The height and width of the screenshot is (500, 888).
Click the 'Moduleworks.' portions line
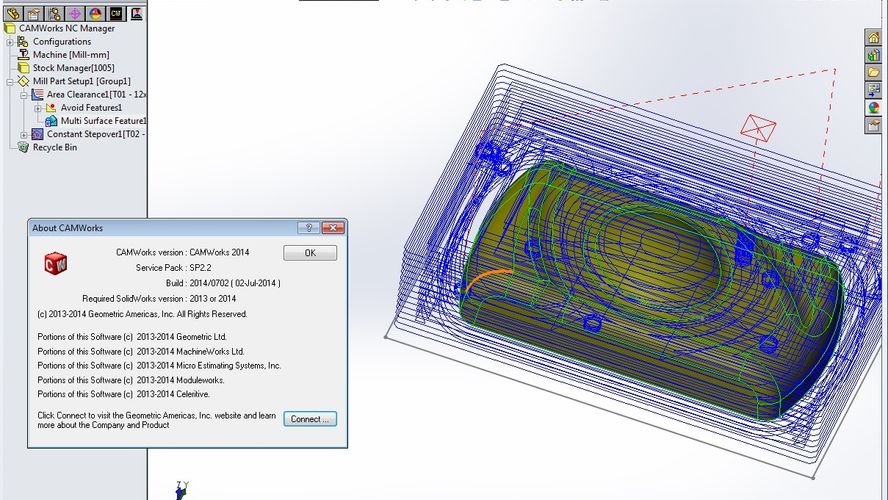click(x=131, y=380)
